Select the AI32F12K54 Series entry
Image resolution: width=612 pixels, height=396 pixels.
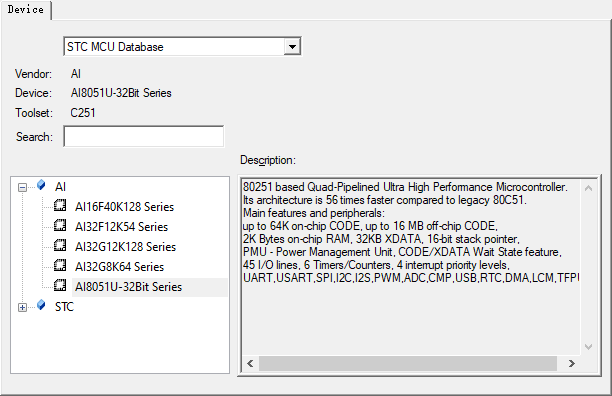(121, 227)
